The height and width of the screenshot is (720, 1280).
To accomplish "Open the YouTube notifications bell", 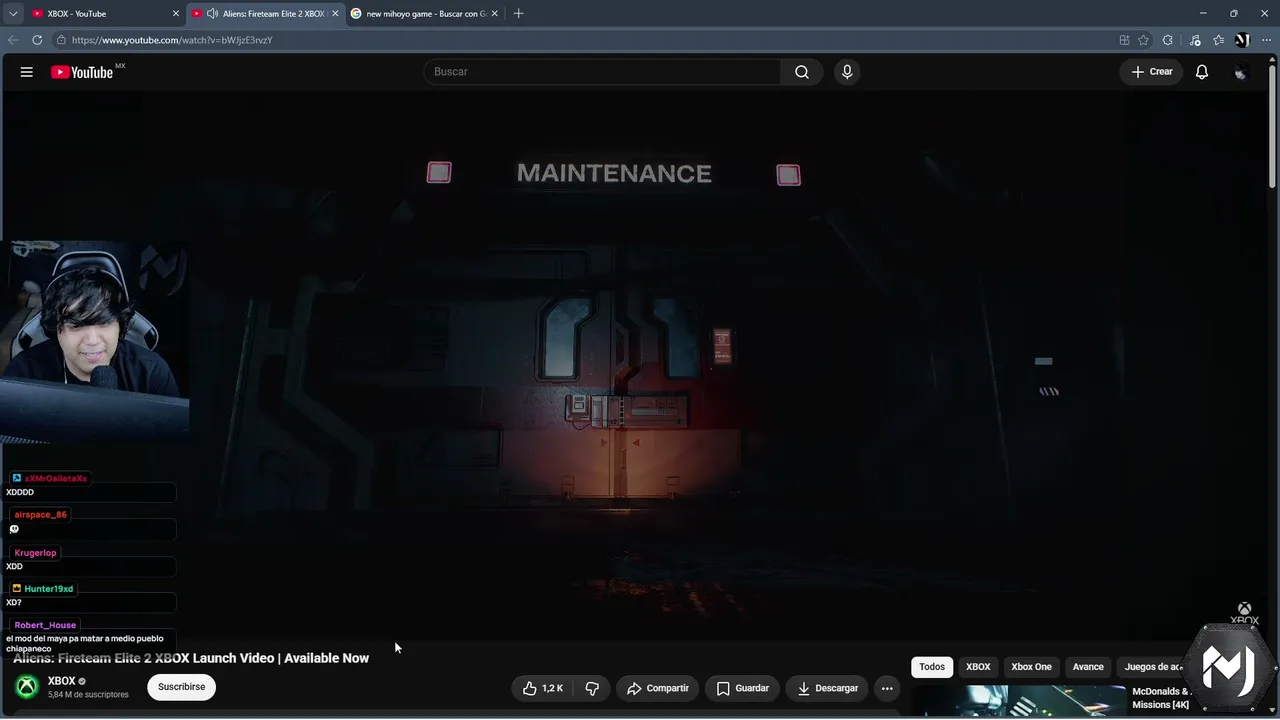I will pos(1202,72).
